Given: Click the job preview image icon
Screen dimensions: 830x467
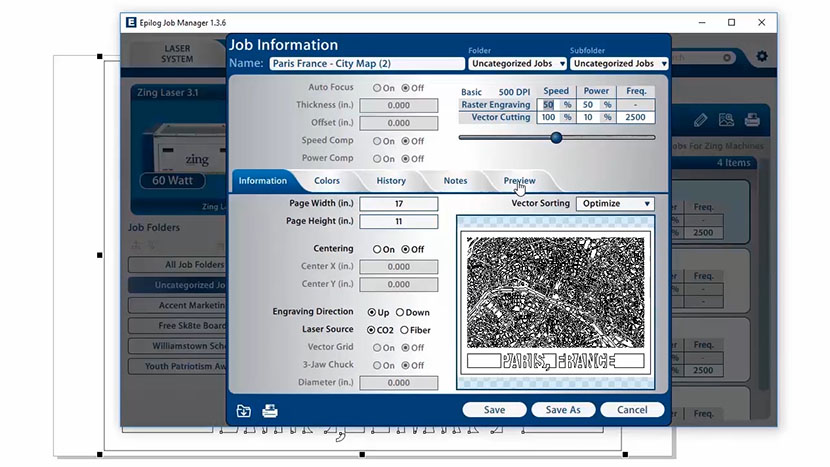Looking at the screenshot, I should pos(726,120).
